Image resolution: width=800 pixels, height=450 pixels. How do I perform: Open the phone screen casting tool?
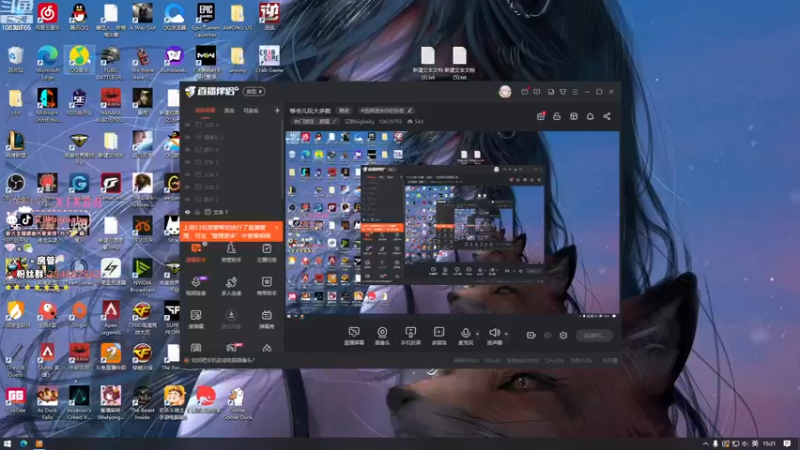[410, 336]
